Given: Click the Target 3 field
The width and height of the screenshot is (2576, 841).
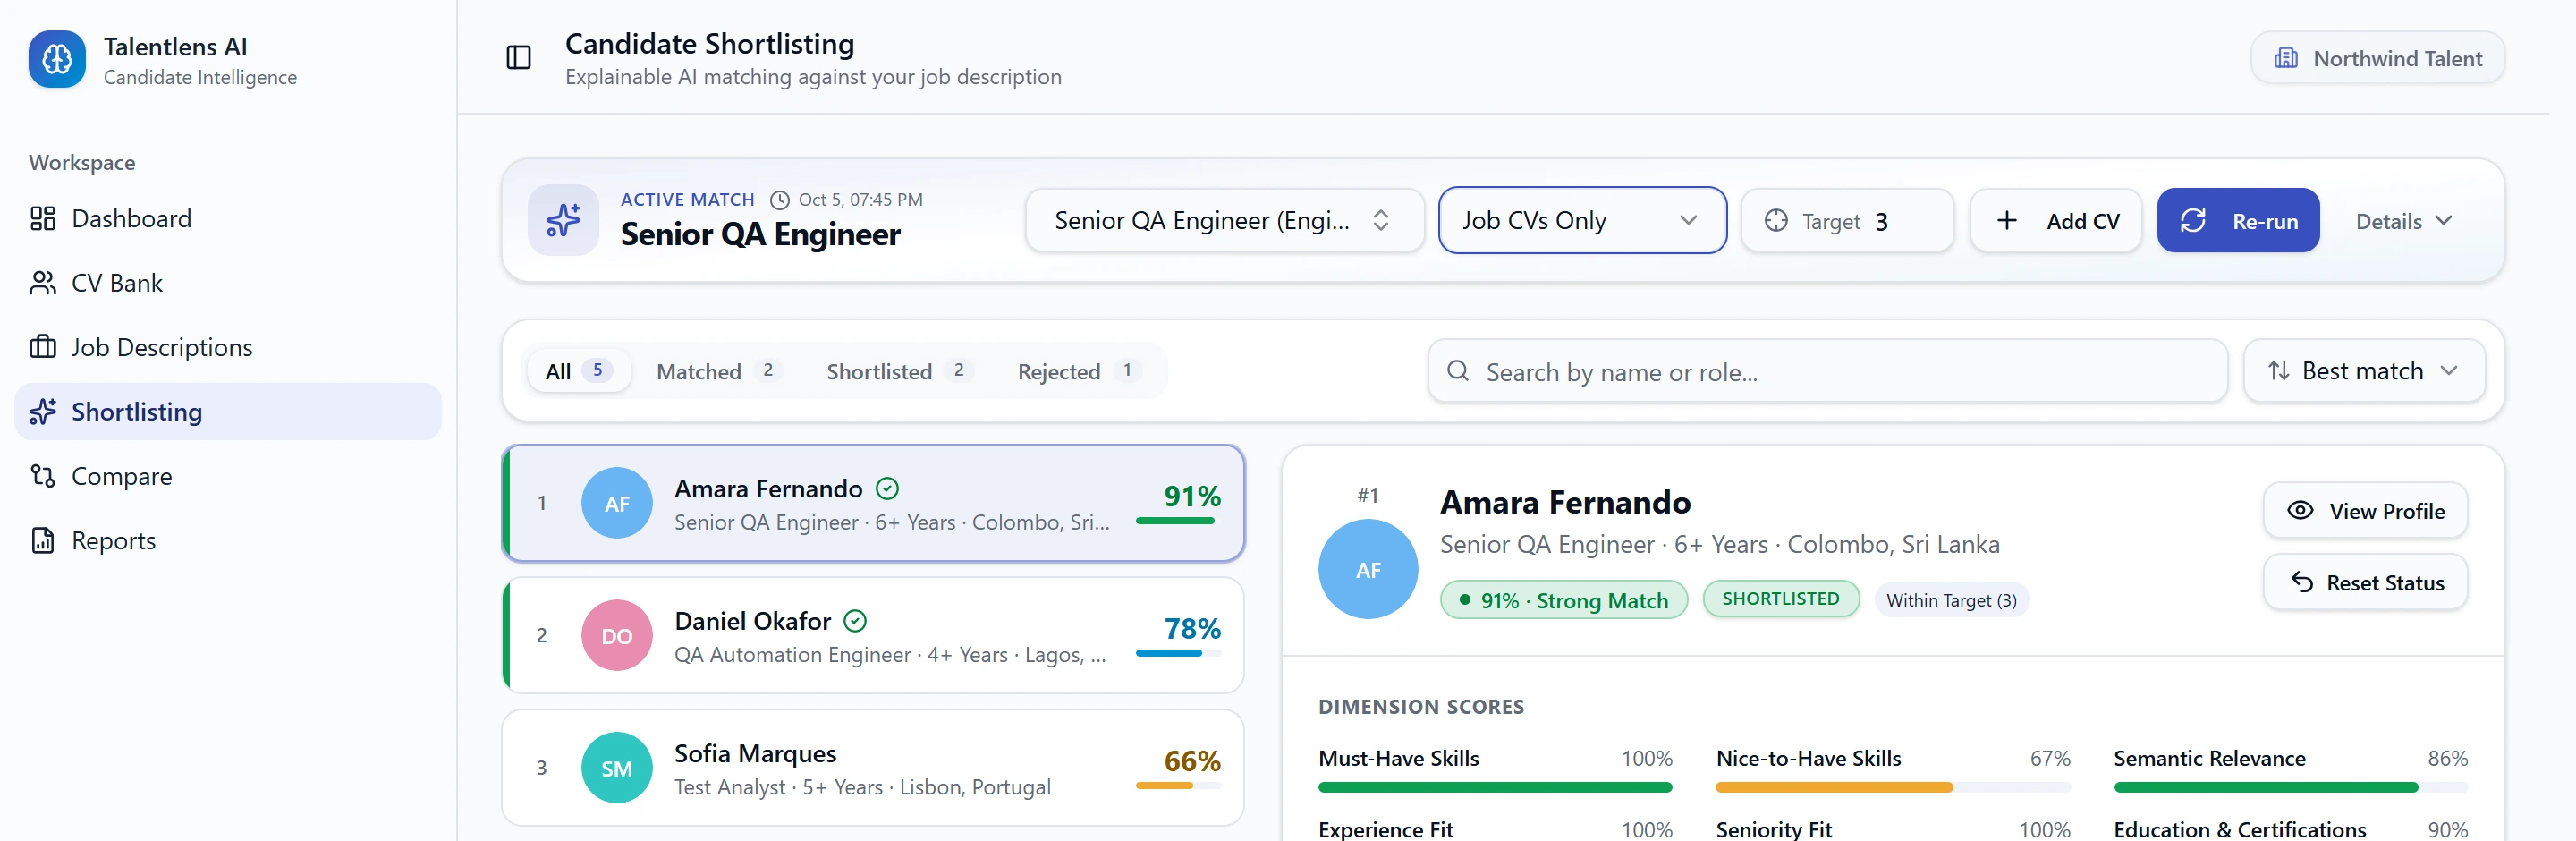Looking at the screenshot, I should (x=1847, y=220).
